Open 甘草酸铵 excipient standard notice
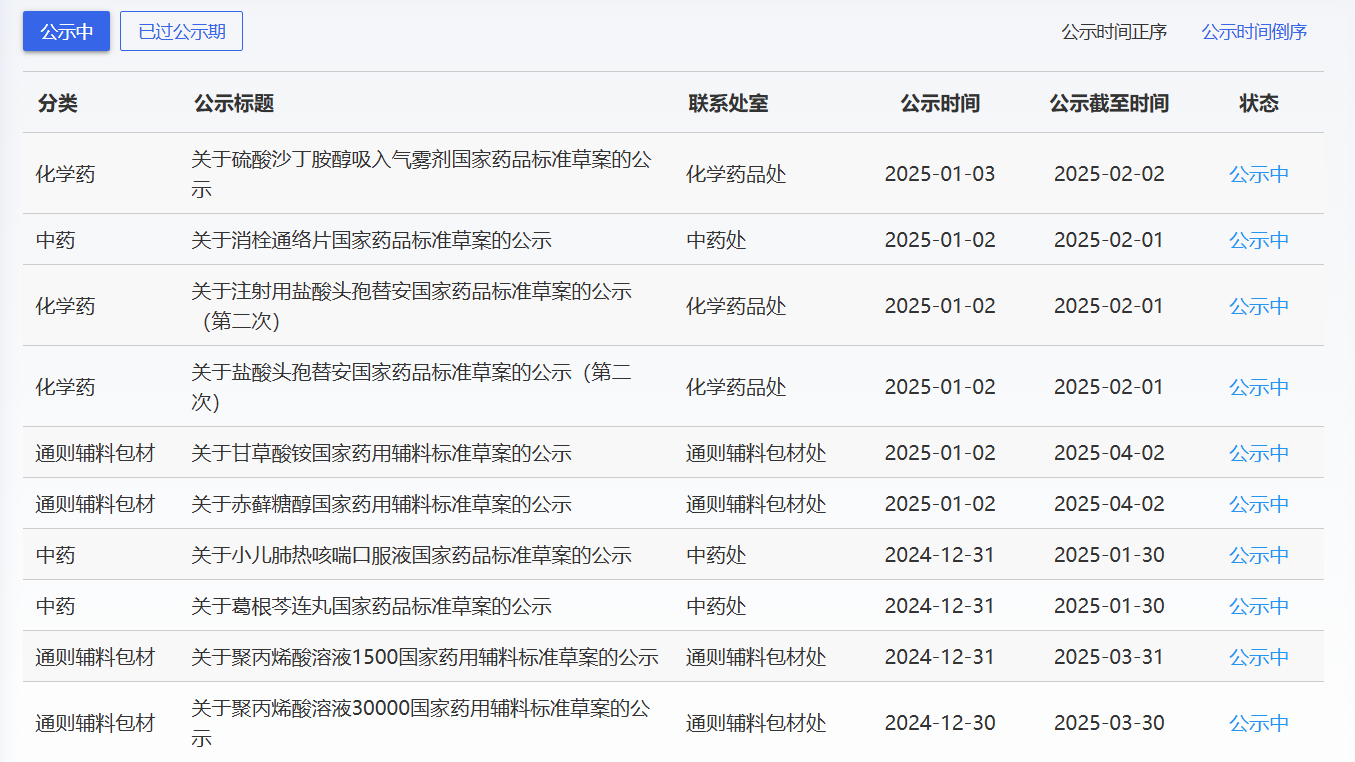The image size is (1355, 762). click(381, 453)
